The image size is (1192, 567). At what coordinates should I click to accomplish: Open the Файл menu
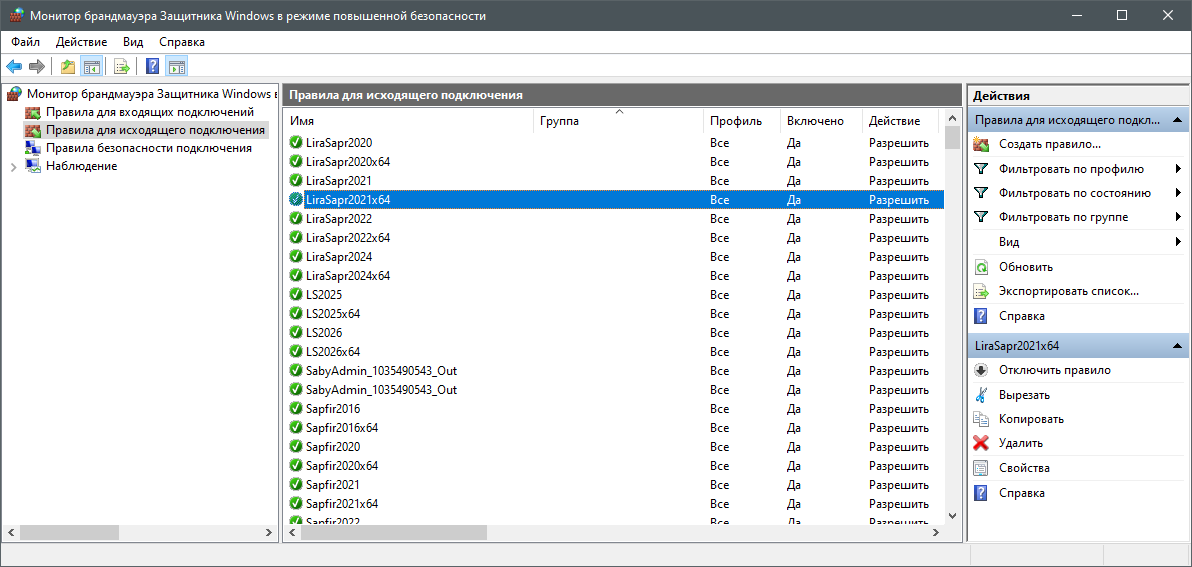26,42
